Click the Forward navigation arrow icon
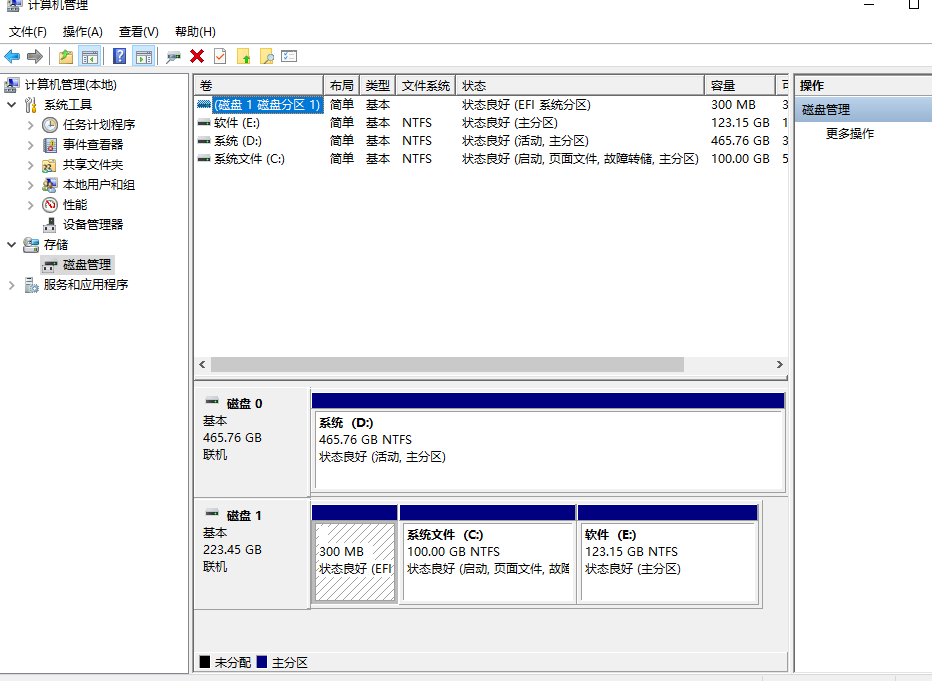The height and width of the screenshot is (681, 932). 35,56
